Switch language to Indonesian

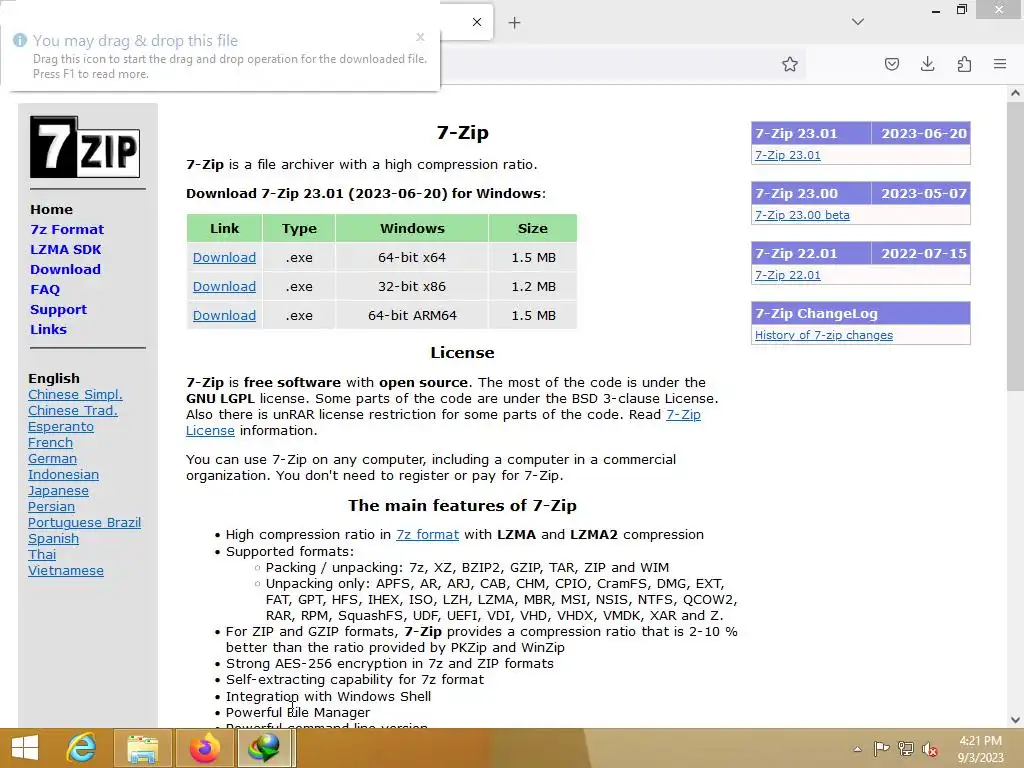(63, 474)
